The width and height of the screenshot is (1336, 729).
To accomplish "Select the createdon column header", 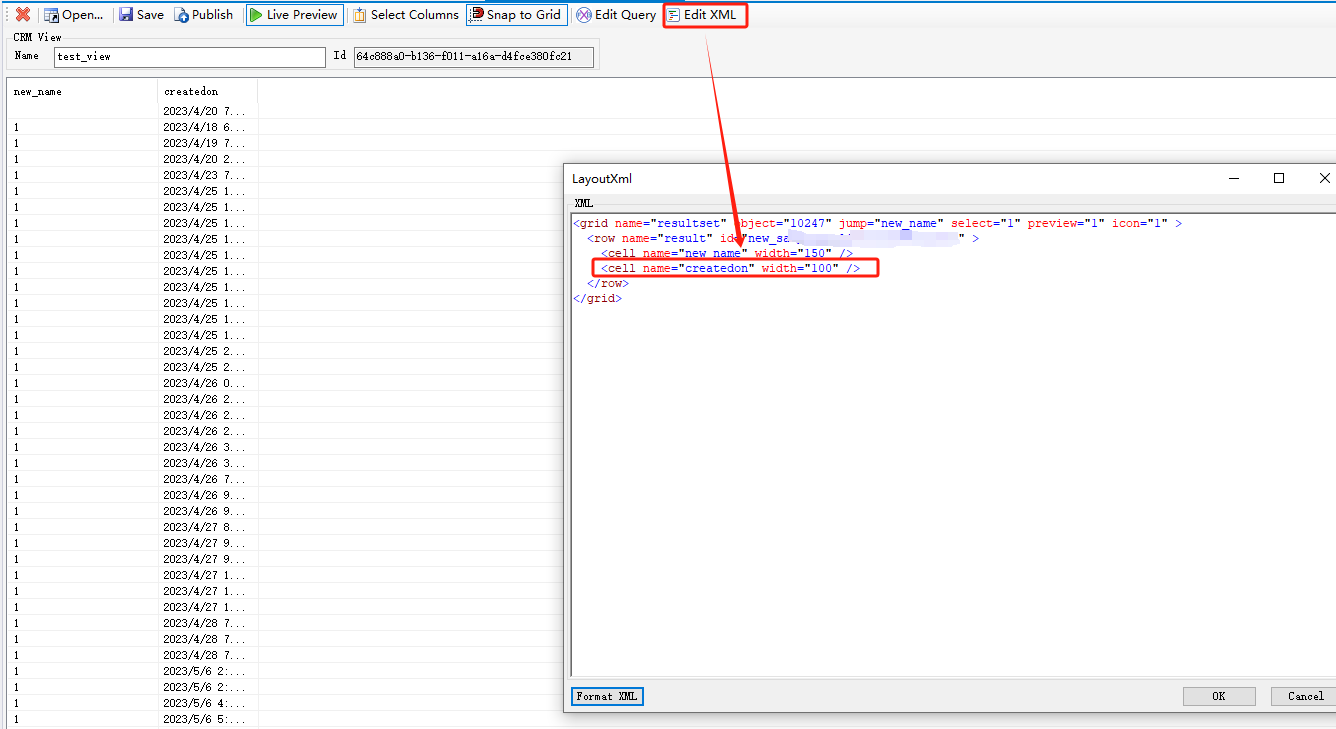I will point(208,91).
